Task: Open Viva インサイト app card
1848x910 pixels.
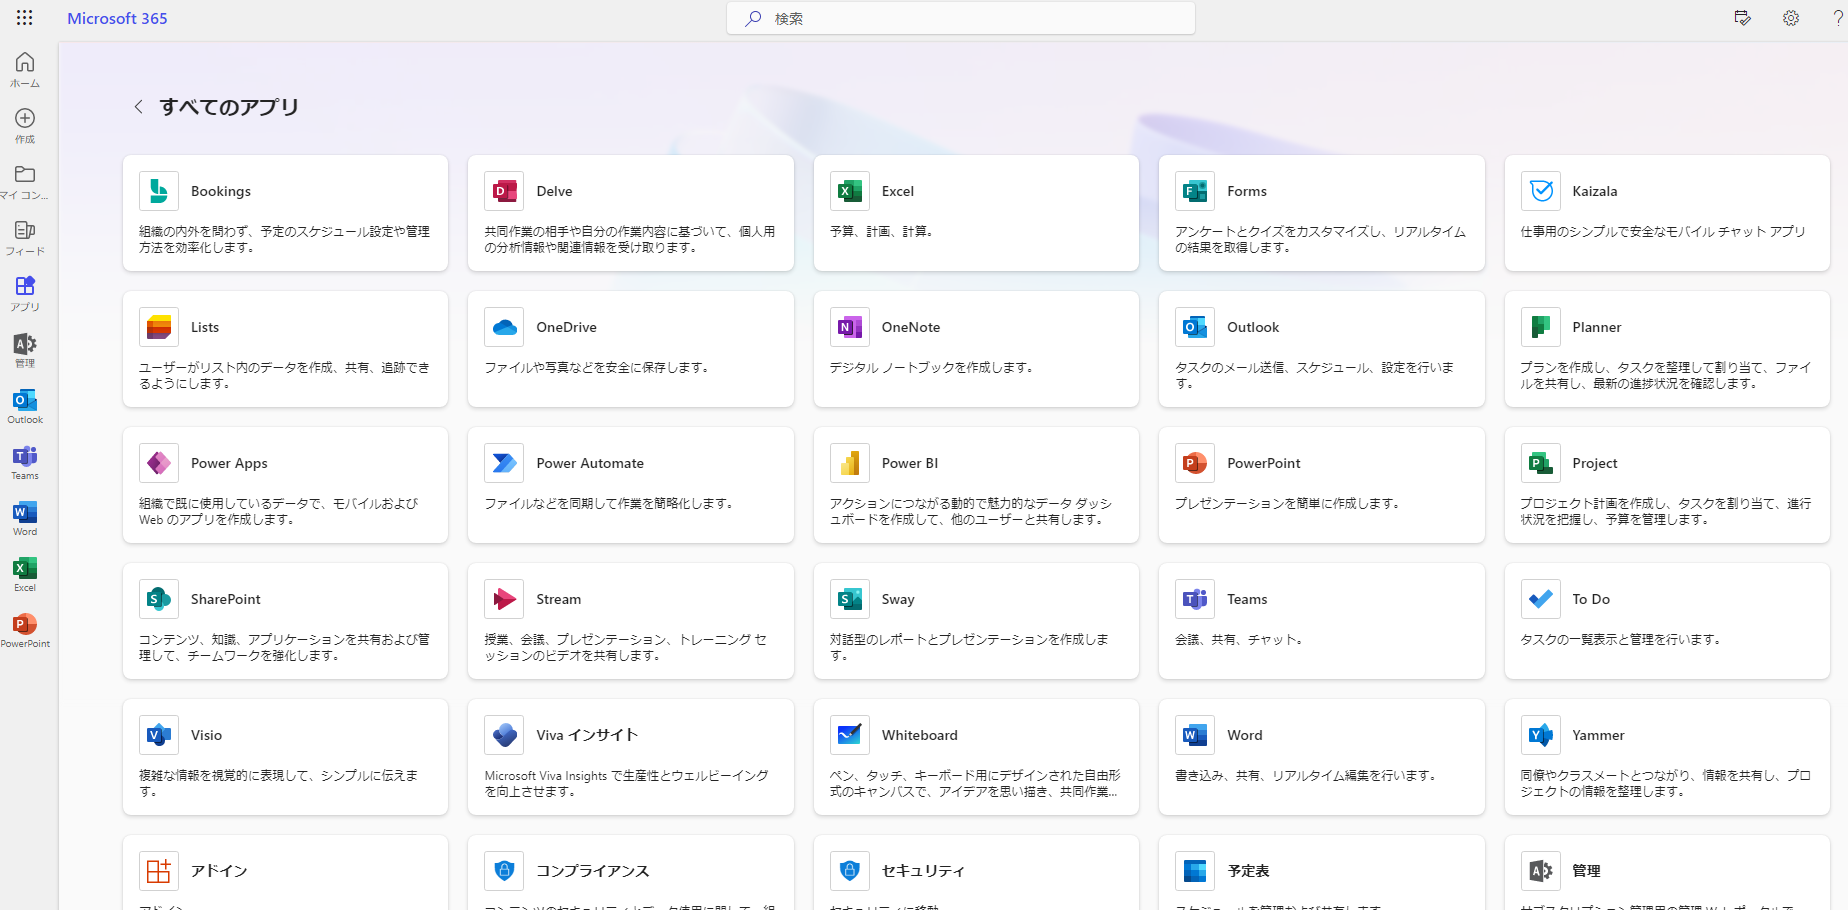Action: (631, 757)
